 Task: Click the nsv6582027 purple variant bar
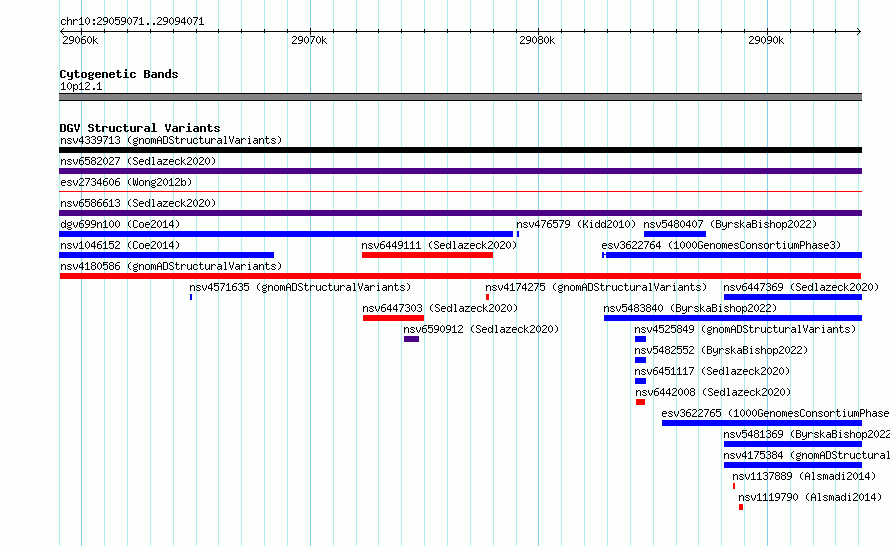point(460,171)
